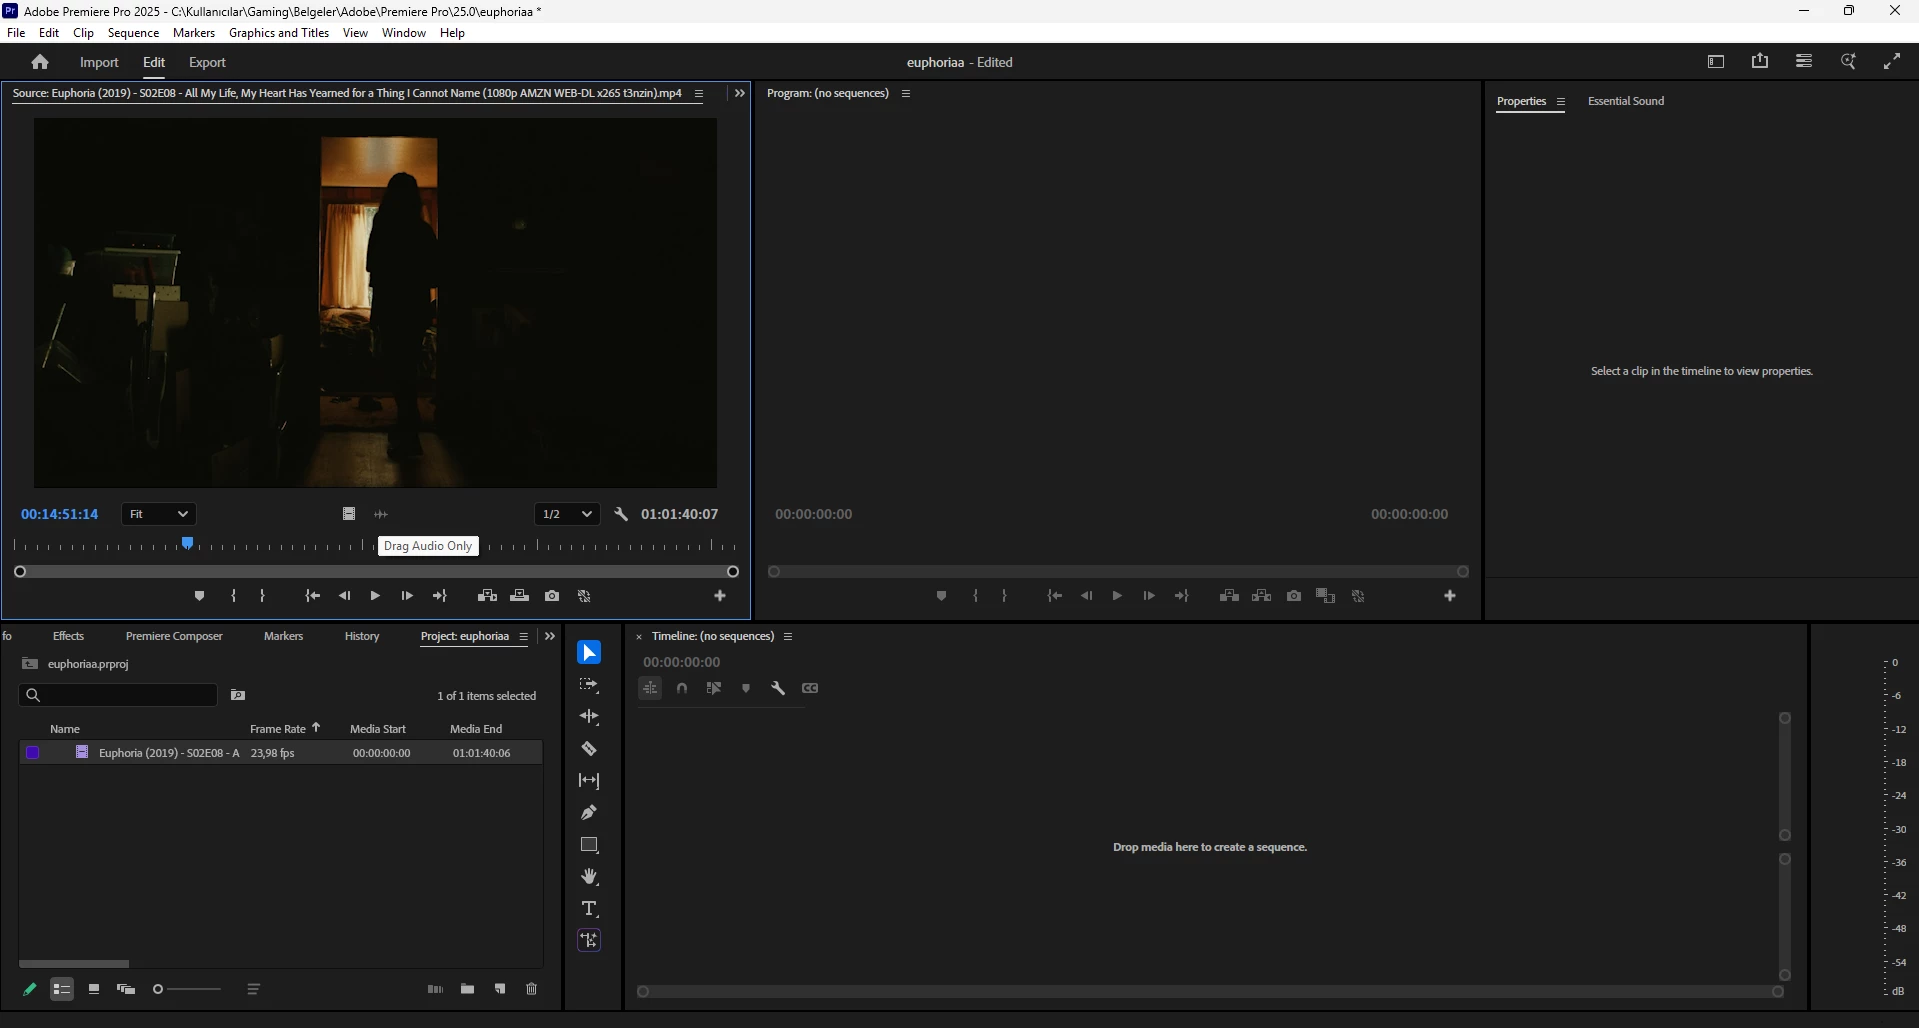Toggle insert sequences as nests button

[x=650, y=688]
